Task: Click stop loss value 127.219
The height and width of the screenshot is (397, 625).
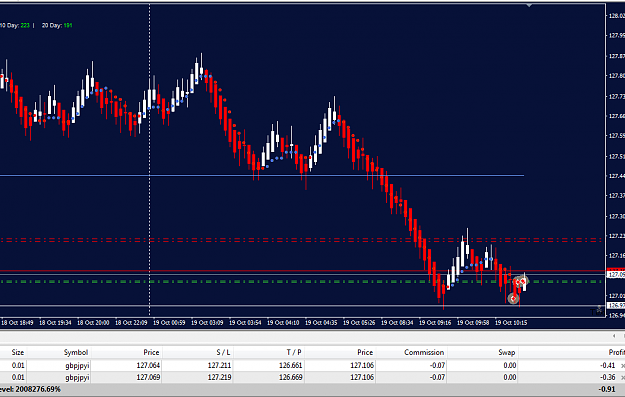Action: tap(219, 377)
